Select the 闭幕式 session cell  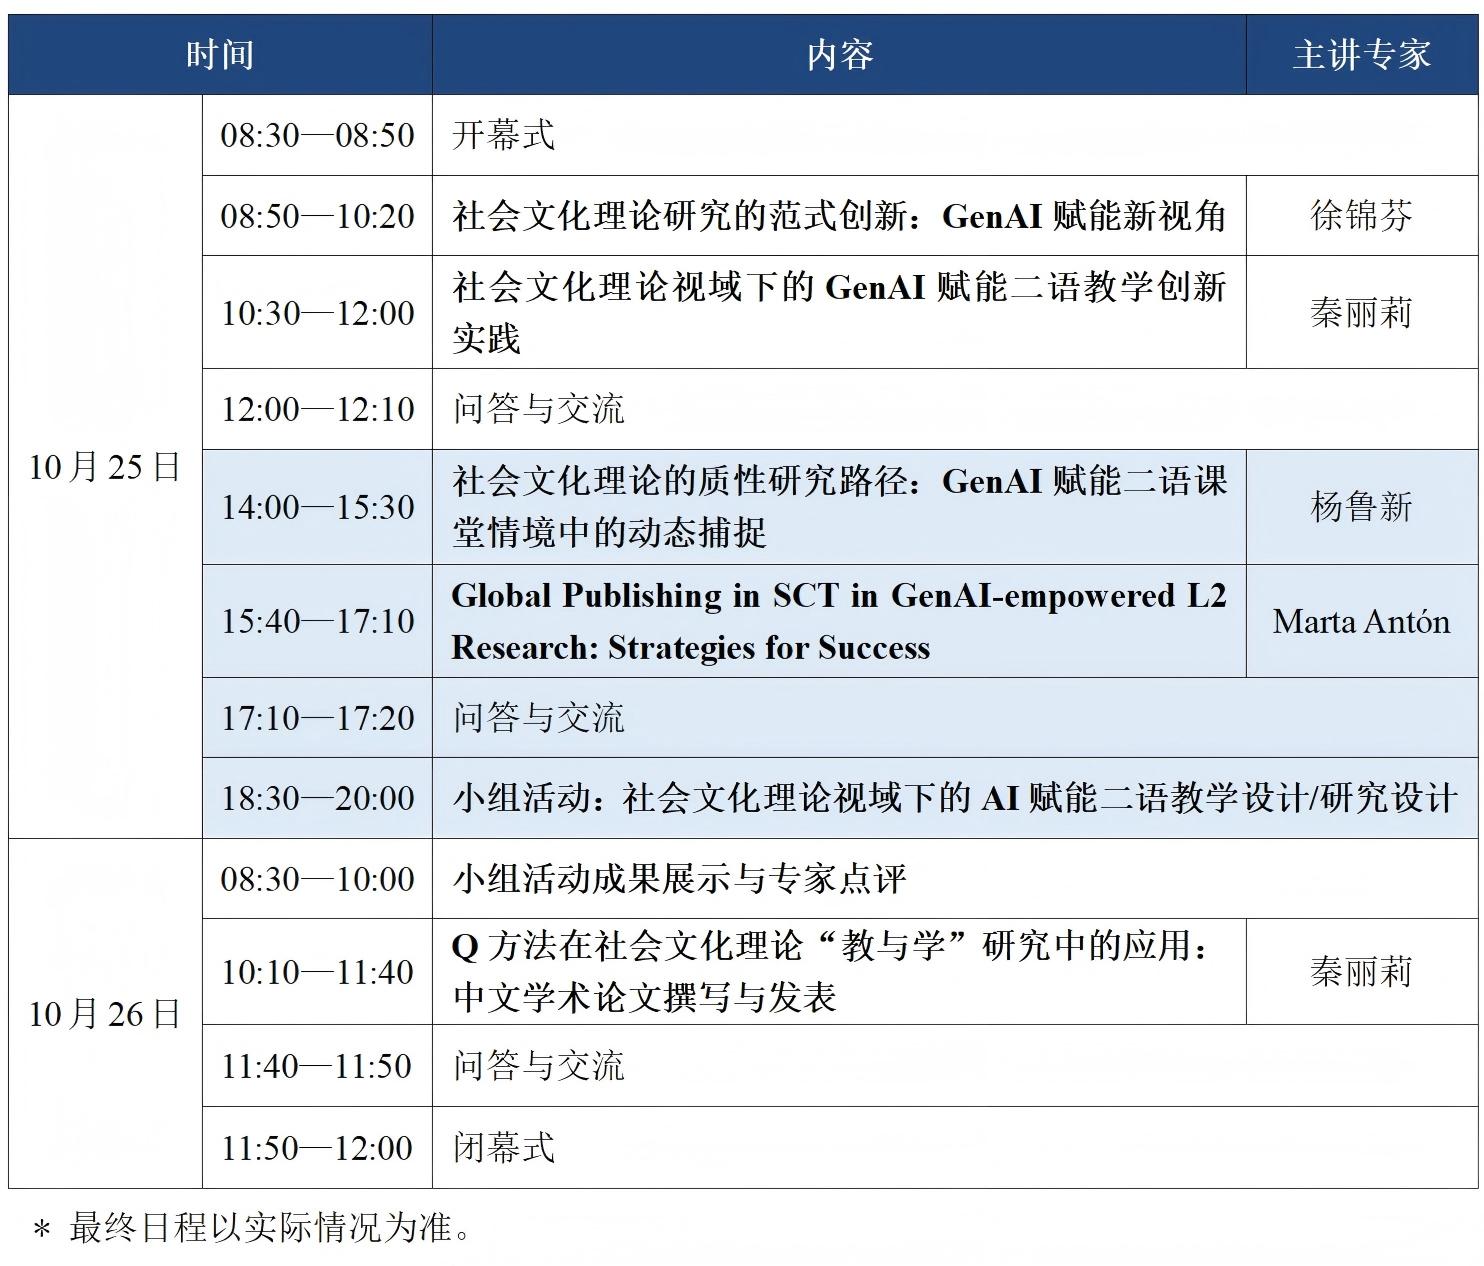[503, 1148]
